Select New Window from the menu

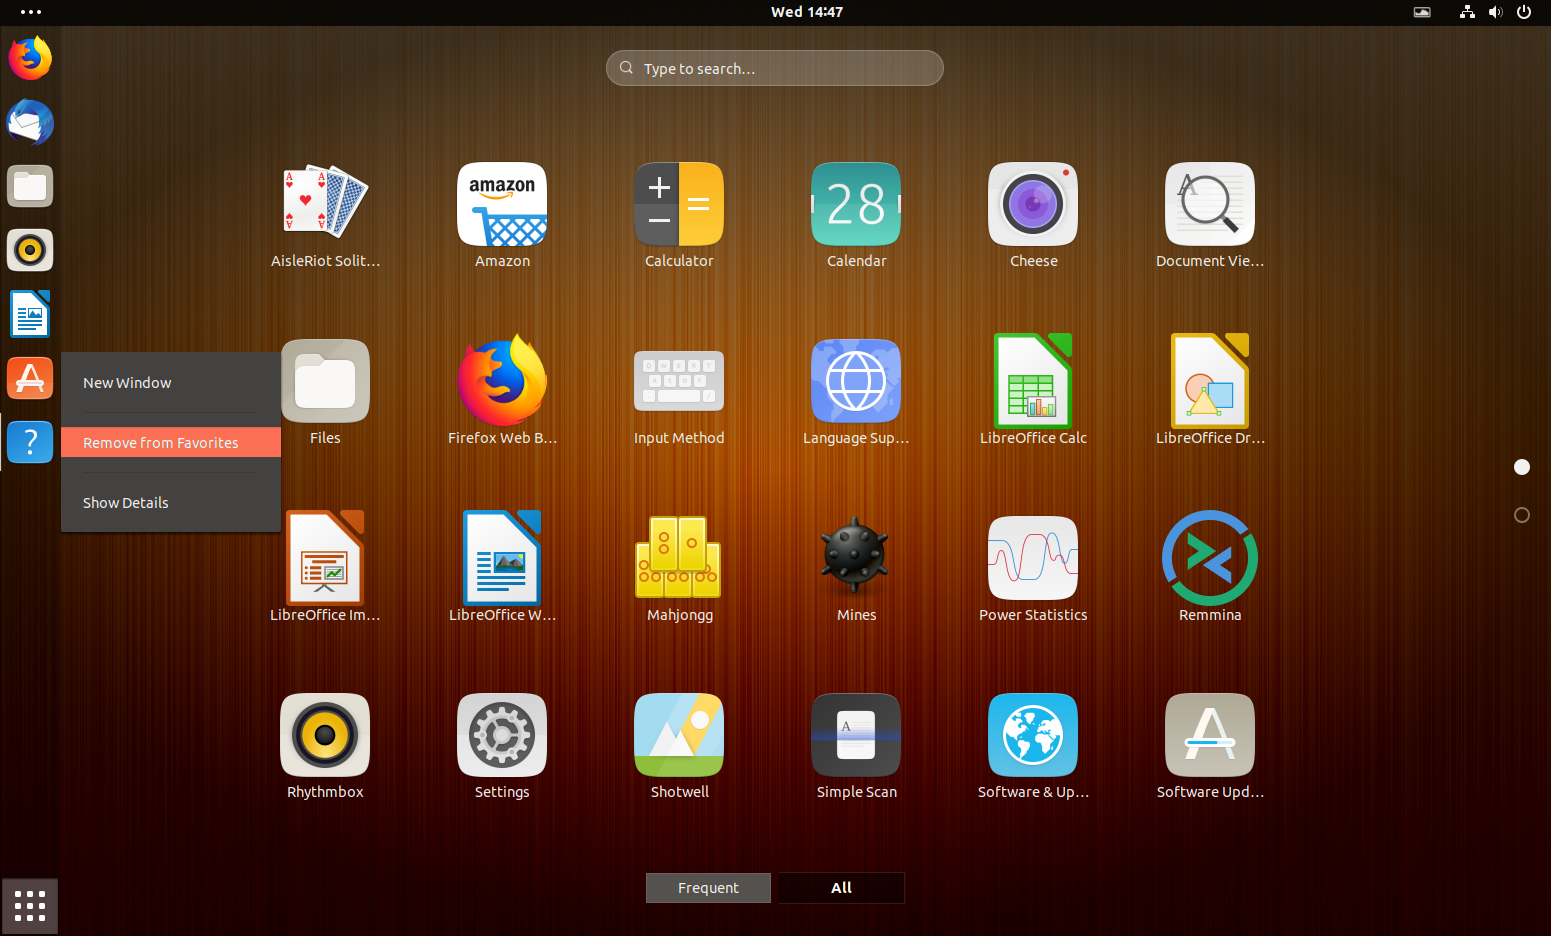[127, 382]
